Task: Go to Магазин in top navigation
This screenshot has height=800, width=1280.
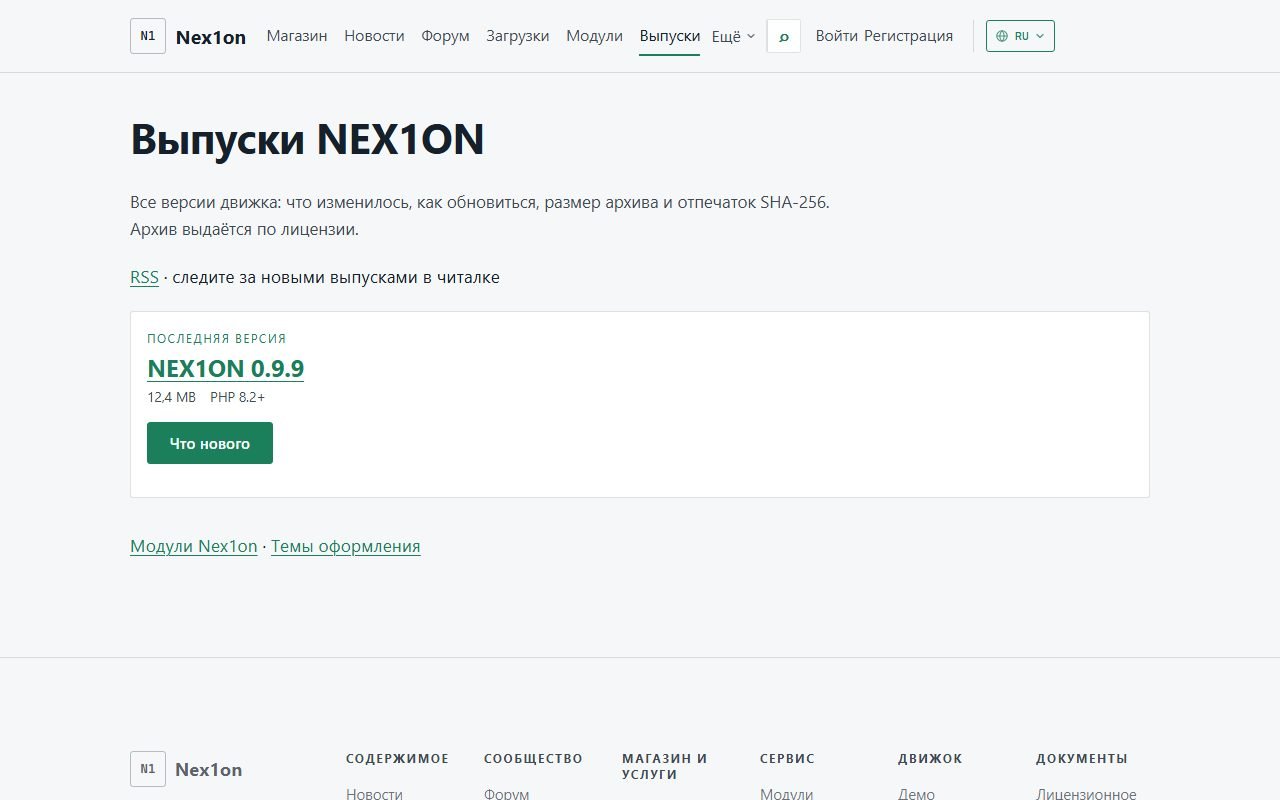Action: tap(297, 36)
